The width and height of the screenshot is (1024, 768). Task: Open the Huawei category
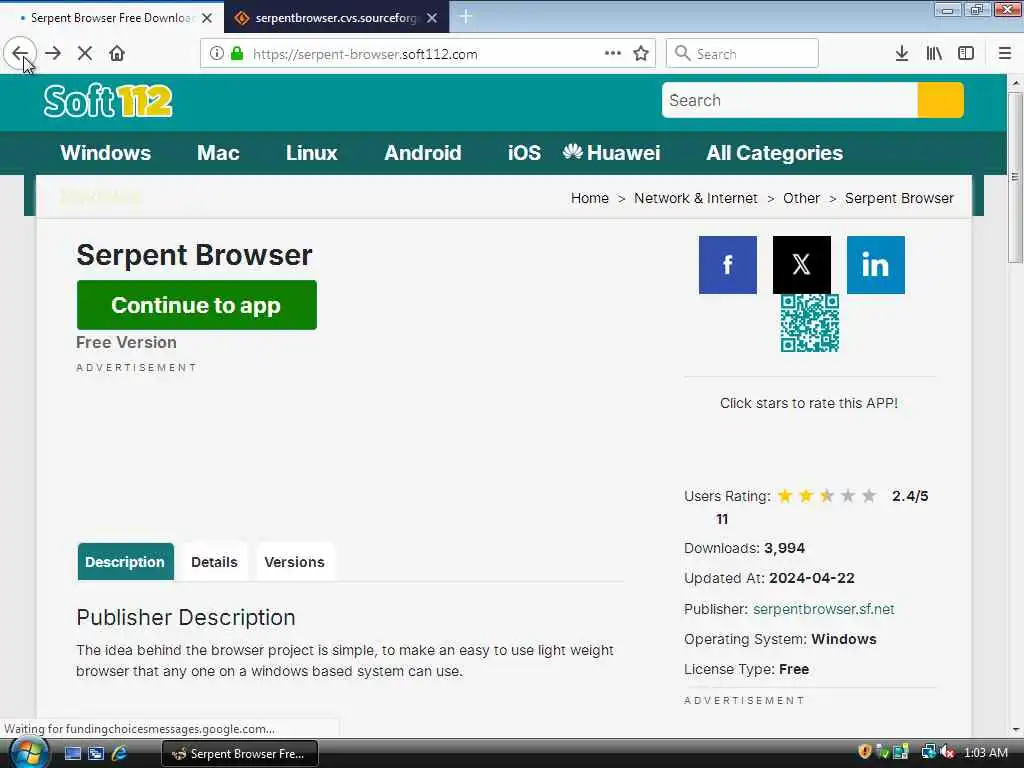[x=611, y=153]
